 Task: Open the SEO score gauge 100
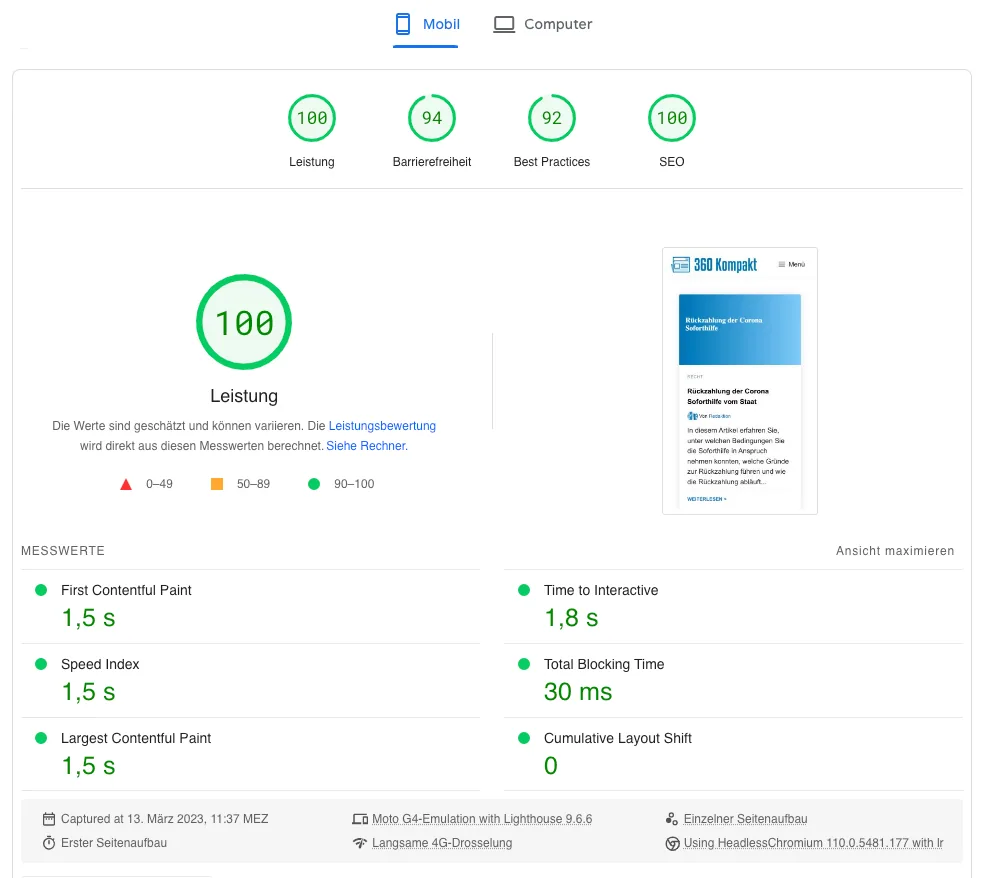672,118
